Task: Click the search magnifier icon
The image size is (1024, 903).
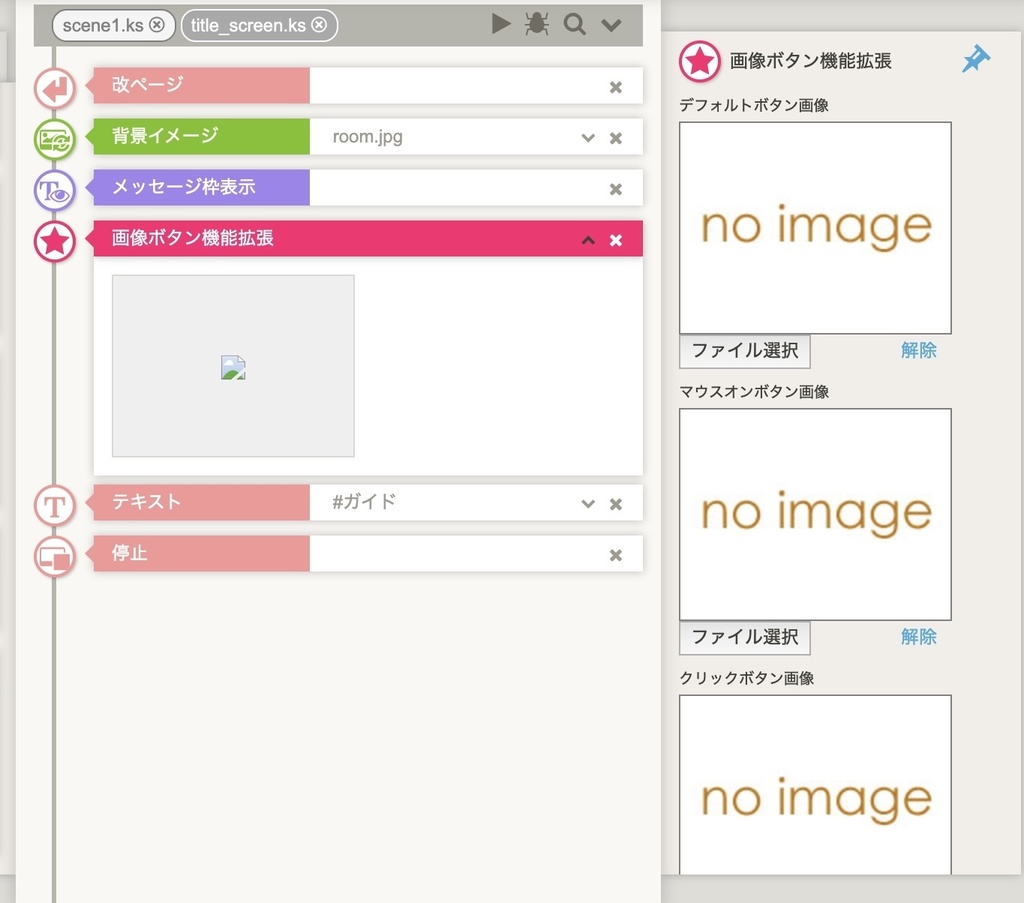Action: tap(574, 24)
